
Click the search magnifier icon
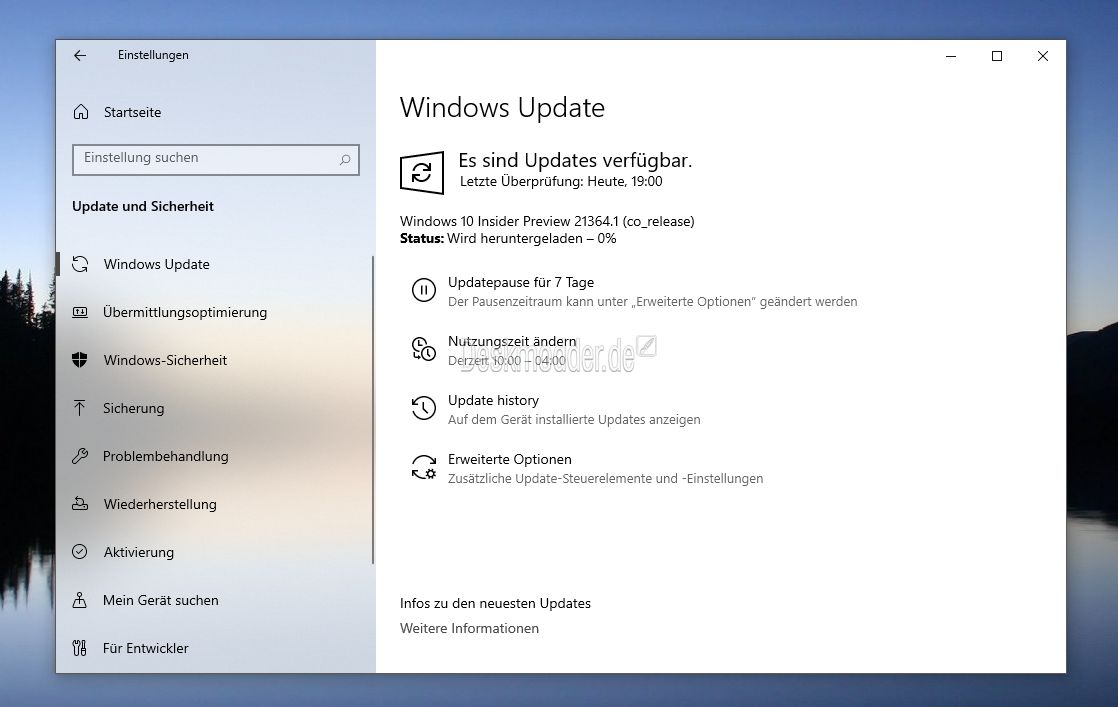click(x=345, y=160)
